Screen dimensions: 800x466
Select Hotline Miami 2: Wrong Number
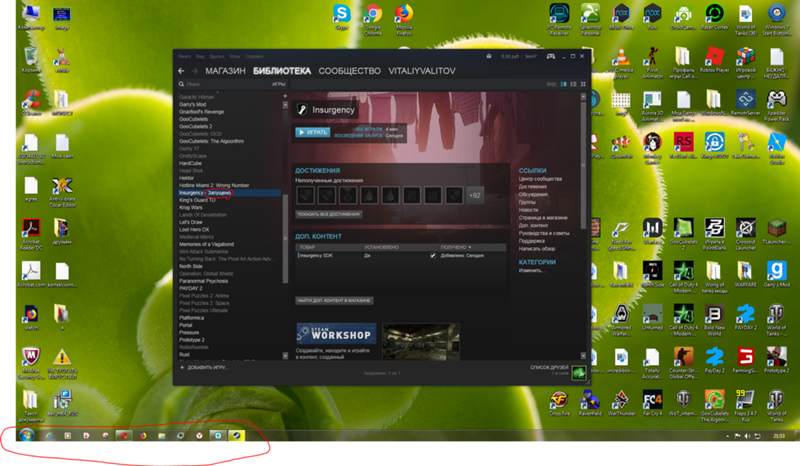[x=214, y=185]
